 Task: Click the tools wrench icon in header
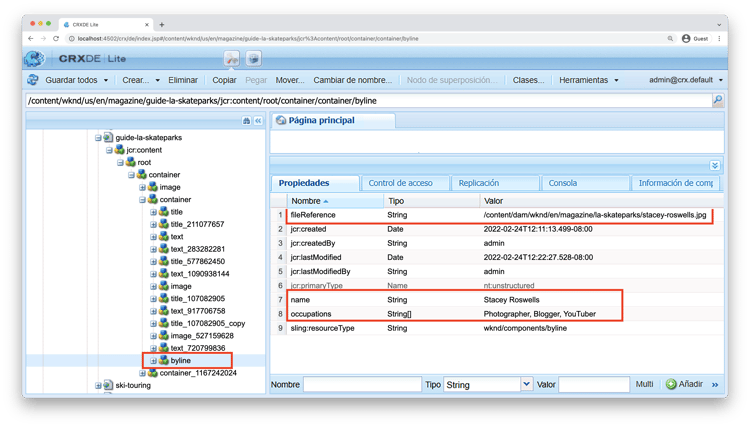(x=232, y=59)
